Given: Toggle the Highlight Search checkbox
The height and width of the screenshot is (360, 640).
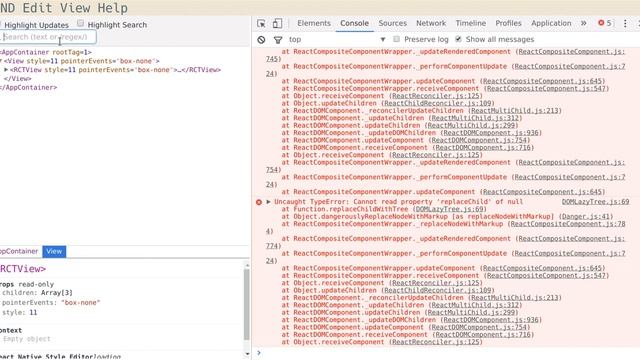Looking at the screenshot, I should 80,23.
